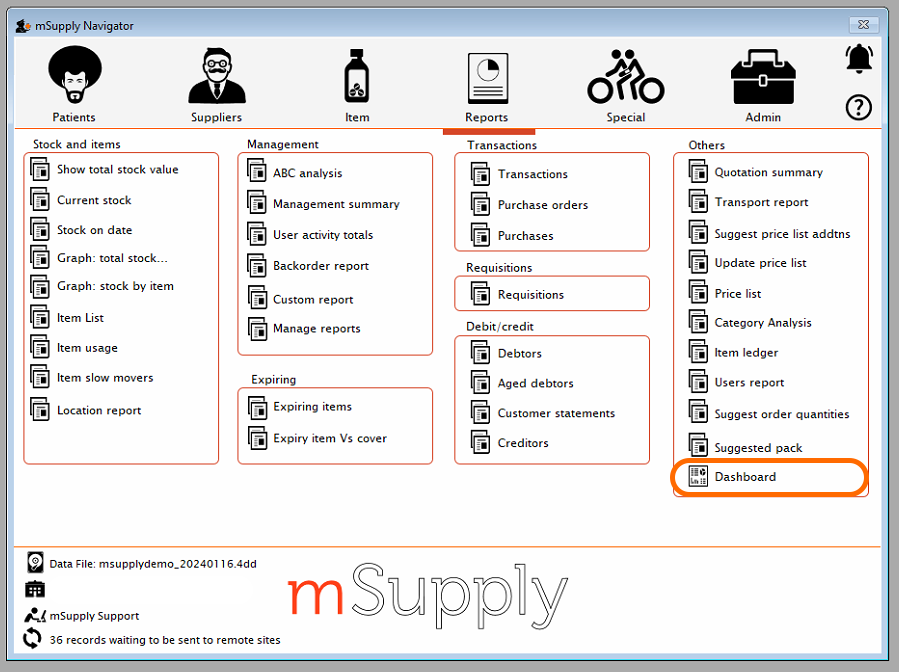
Task: Open the Admin toolbox icon
Action: pyautogui.click(x=762, y=80)
